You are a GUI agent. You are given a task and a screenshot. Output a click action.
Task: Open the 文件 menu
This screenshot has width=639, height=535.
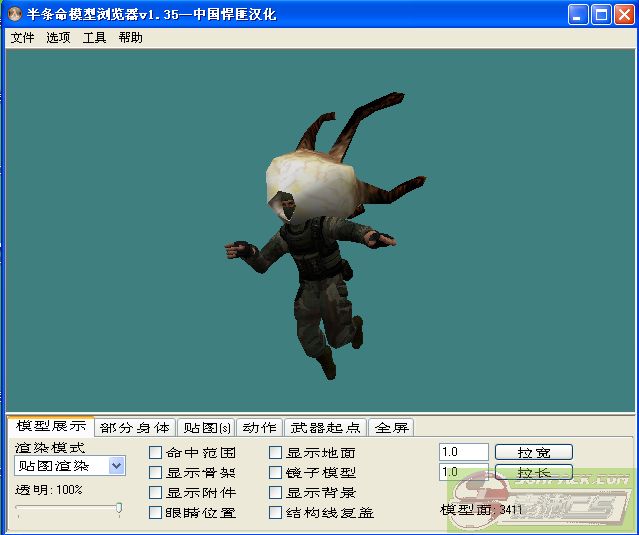22,38
